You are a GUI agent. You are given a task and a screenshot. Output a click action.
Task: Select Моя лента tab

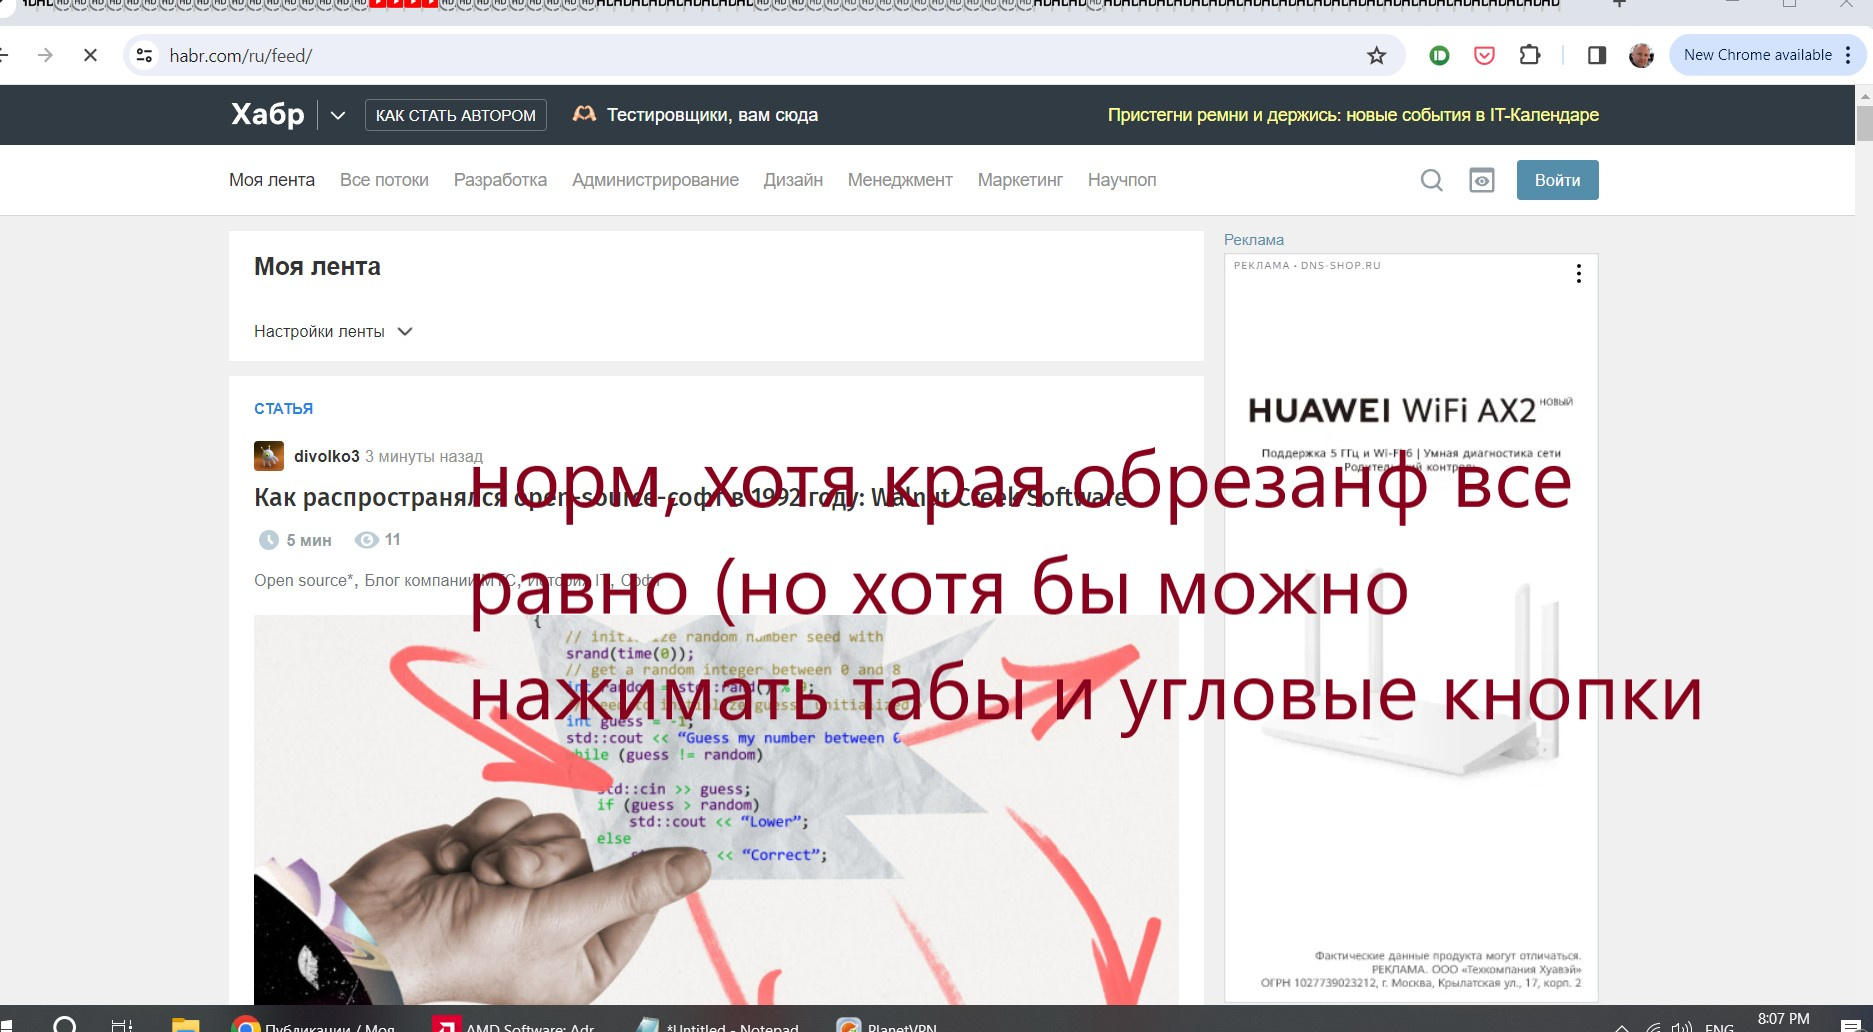(x=272, y=180)
